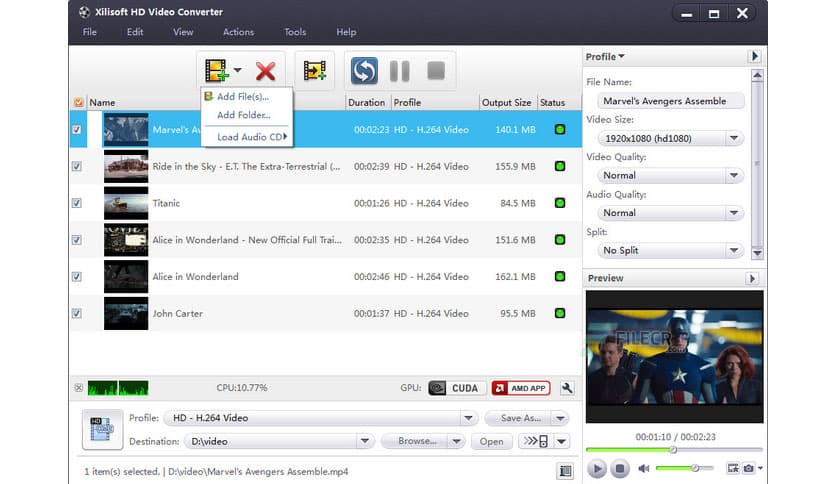Click the Stop conversion square icon
This screenshot has height=484, width=836.
436,70
